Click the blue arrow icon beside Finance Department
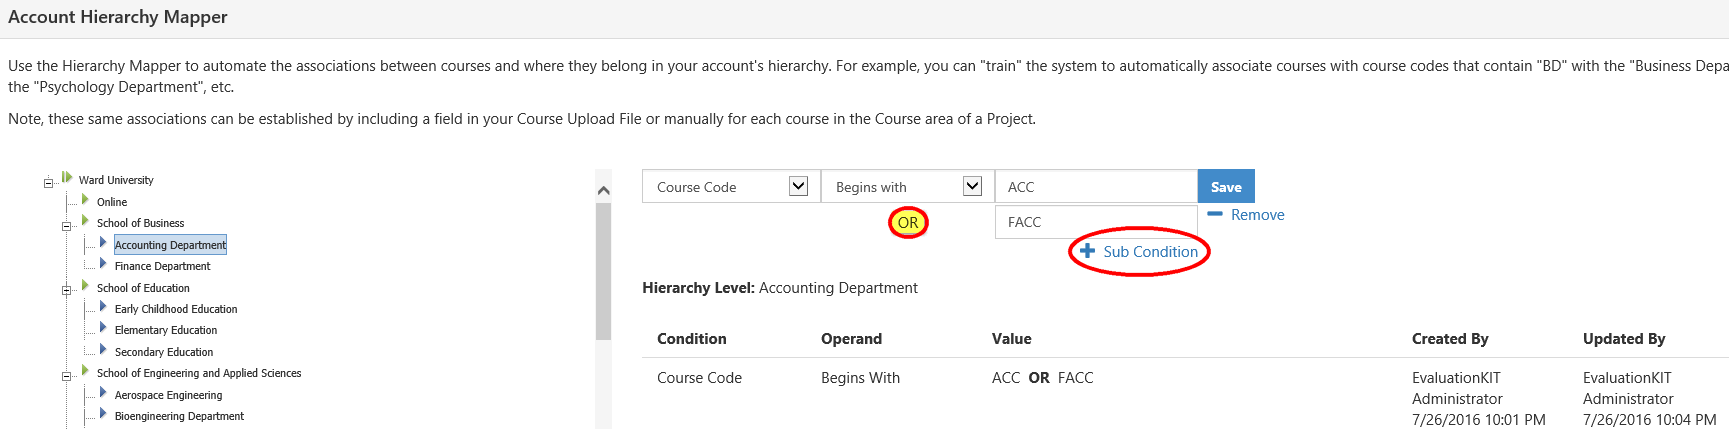Screen dimensions: 1729x429 click(103, 264)
